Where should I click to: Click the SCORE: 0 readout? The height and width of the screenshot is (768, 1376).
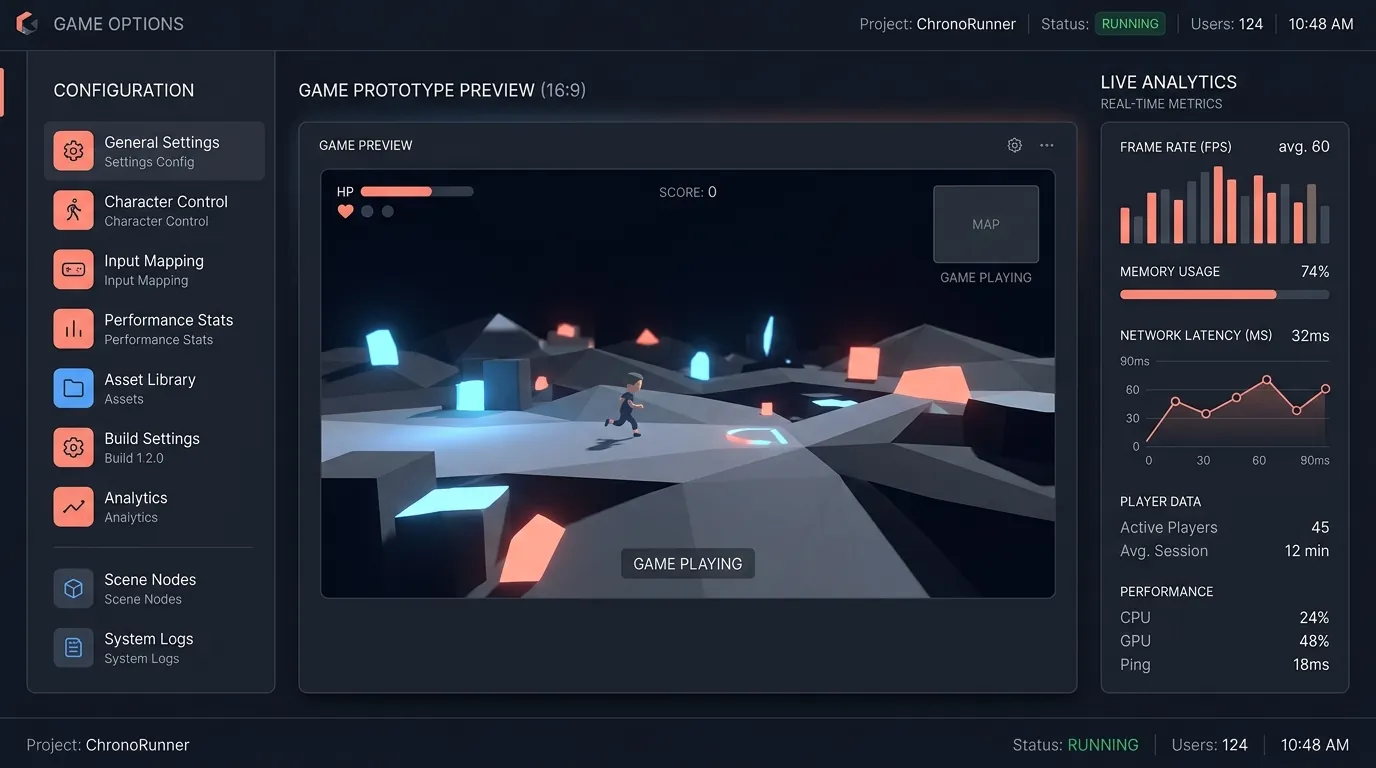[688, 192]
